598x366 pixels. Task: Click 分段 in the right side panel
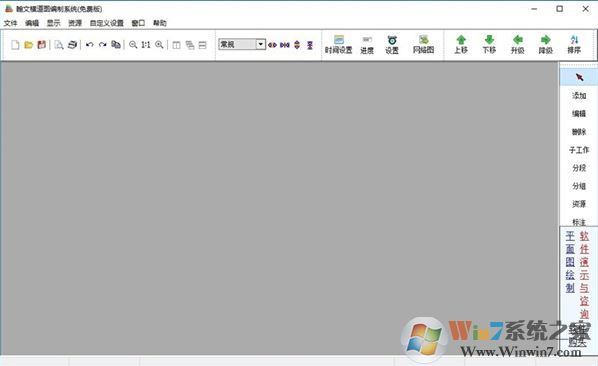[579, 168]
